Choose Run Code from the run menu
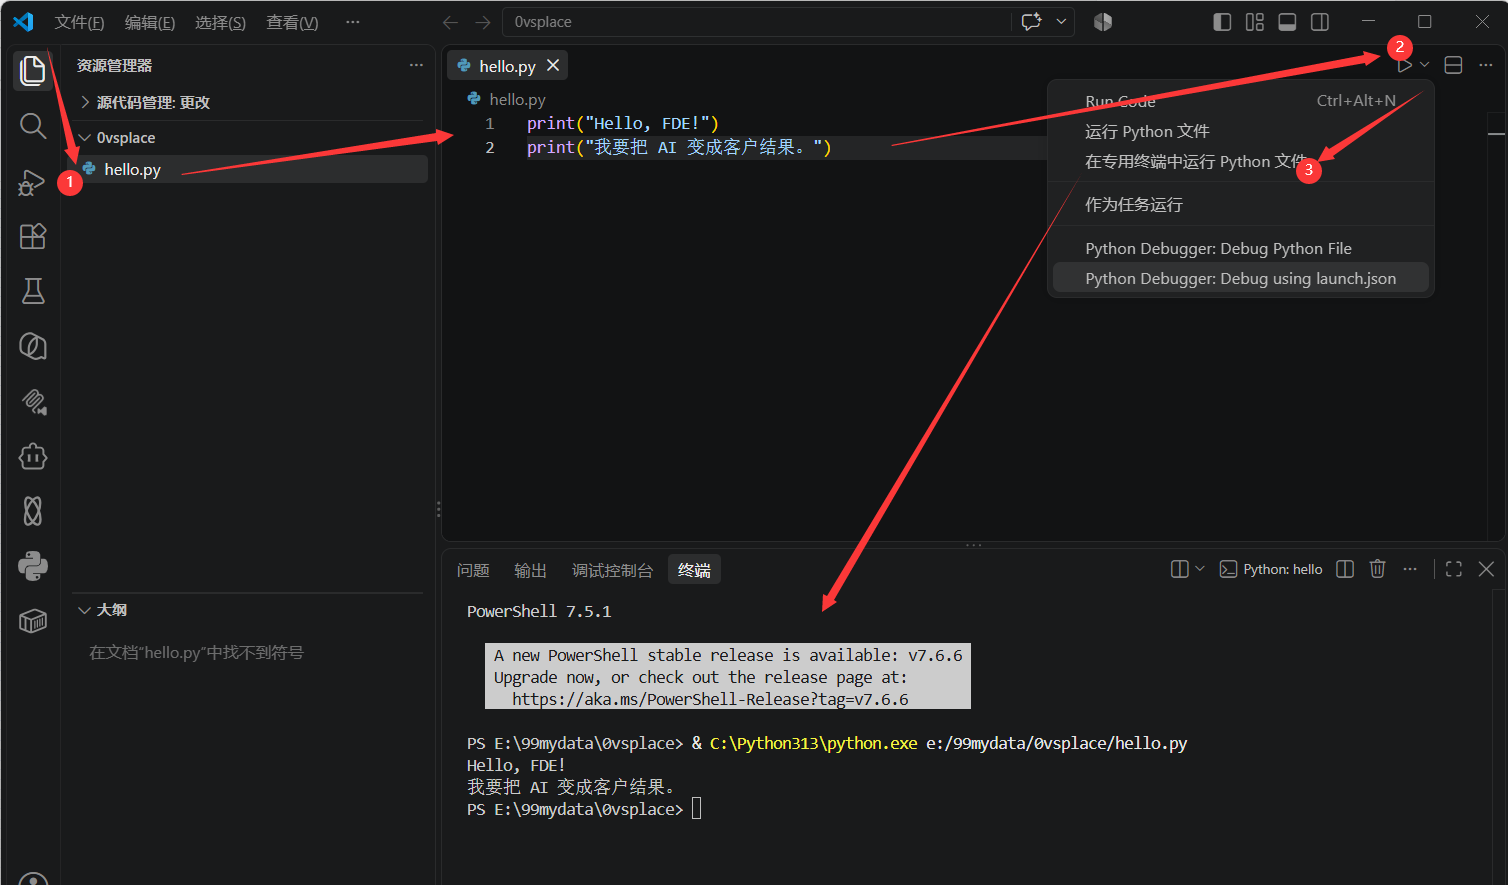This screenshot has height=885, width=1508. [x=1241, y=101]
